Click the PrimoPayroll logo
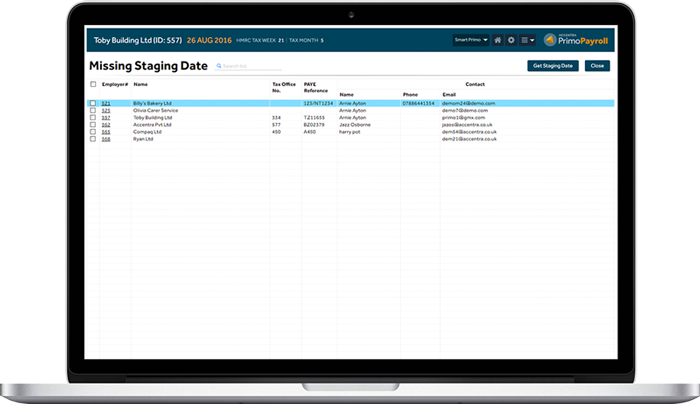 point(576,40)
